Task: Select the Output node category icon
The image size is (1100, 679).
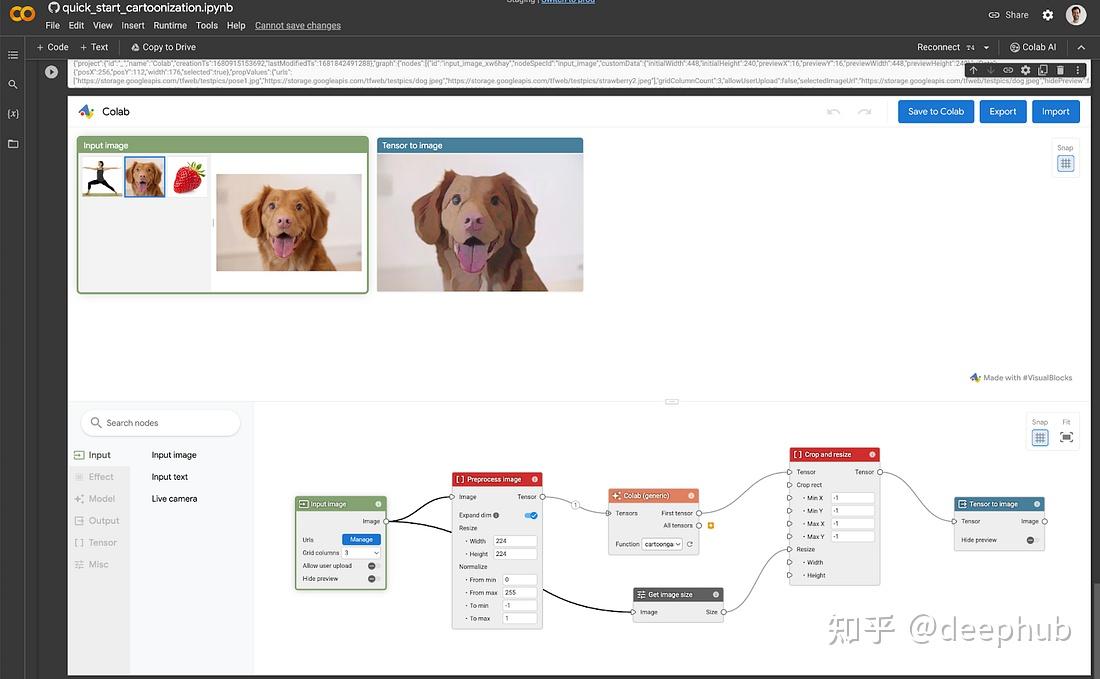Action: point(79,520)
